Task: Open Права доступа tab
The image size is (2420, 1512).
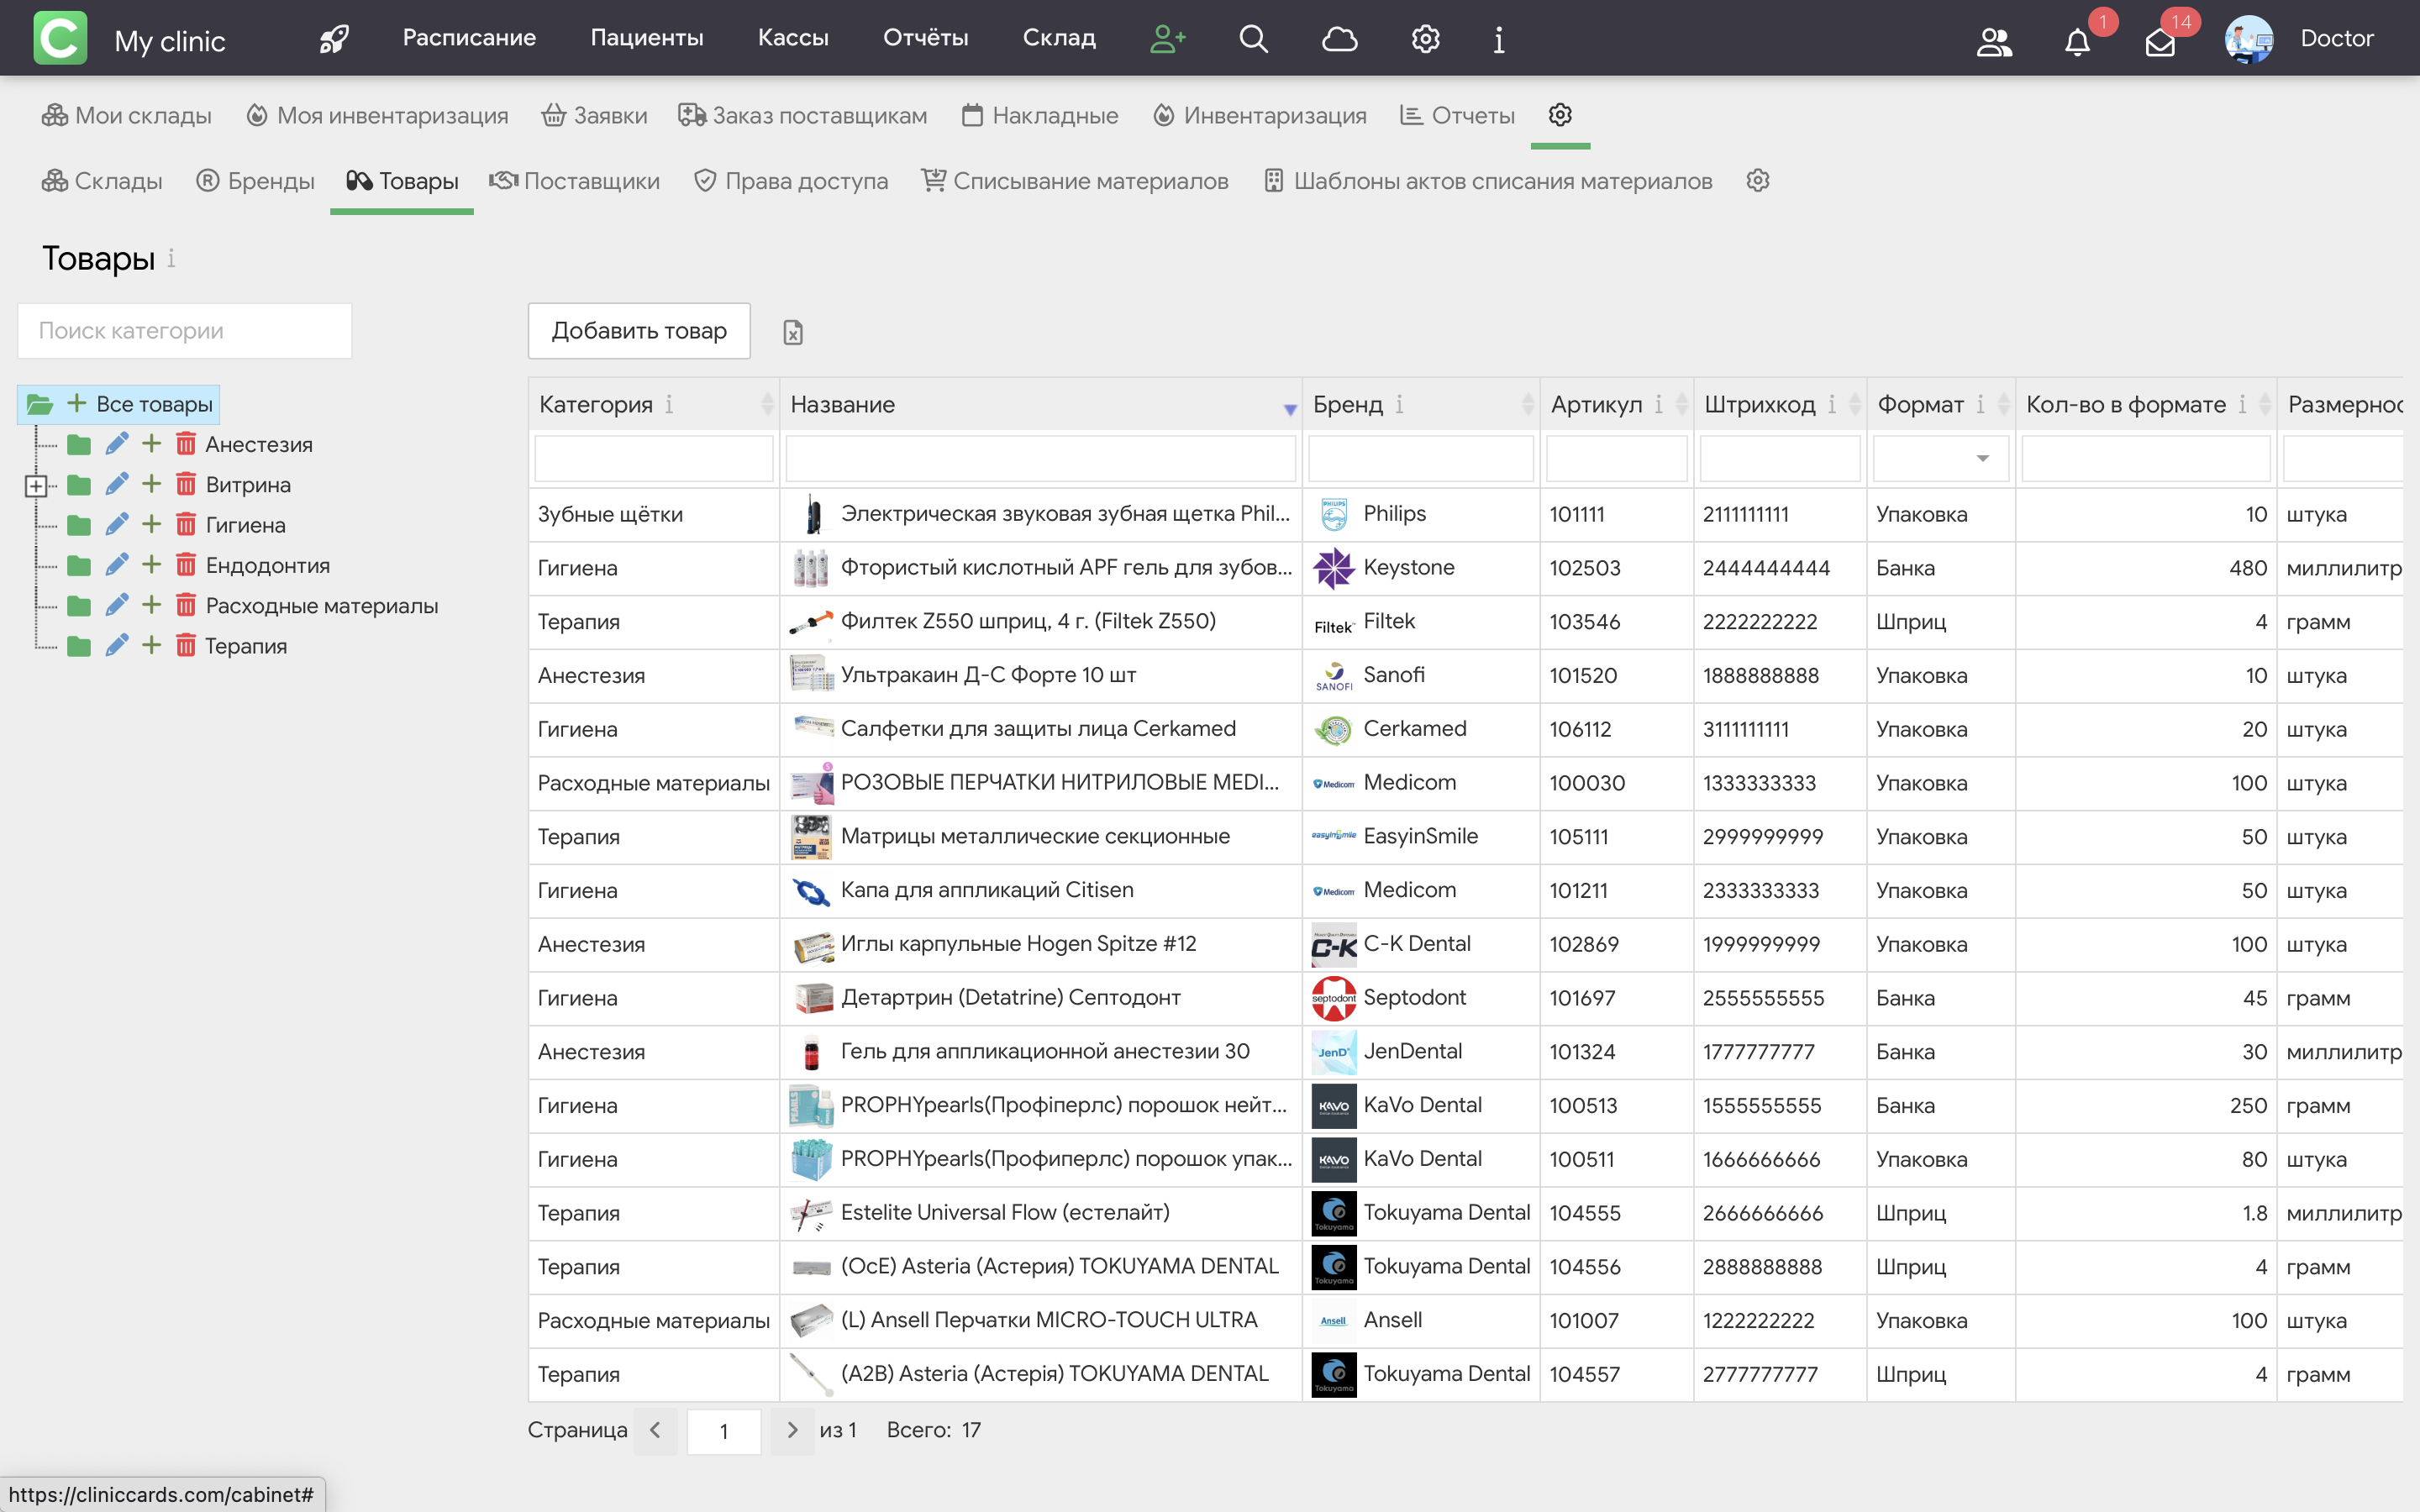Action: [791, 181]
